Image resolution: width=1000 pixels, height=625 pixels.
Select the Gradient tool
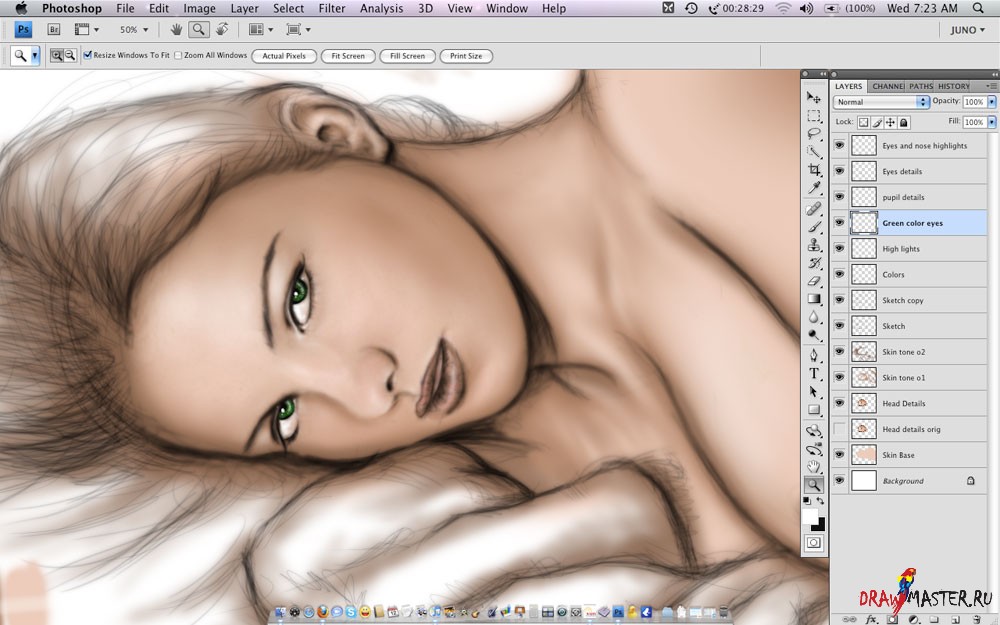(x=814, y=298)
